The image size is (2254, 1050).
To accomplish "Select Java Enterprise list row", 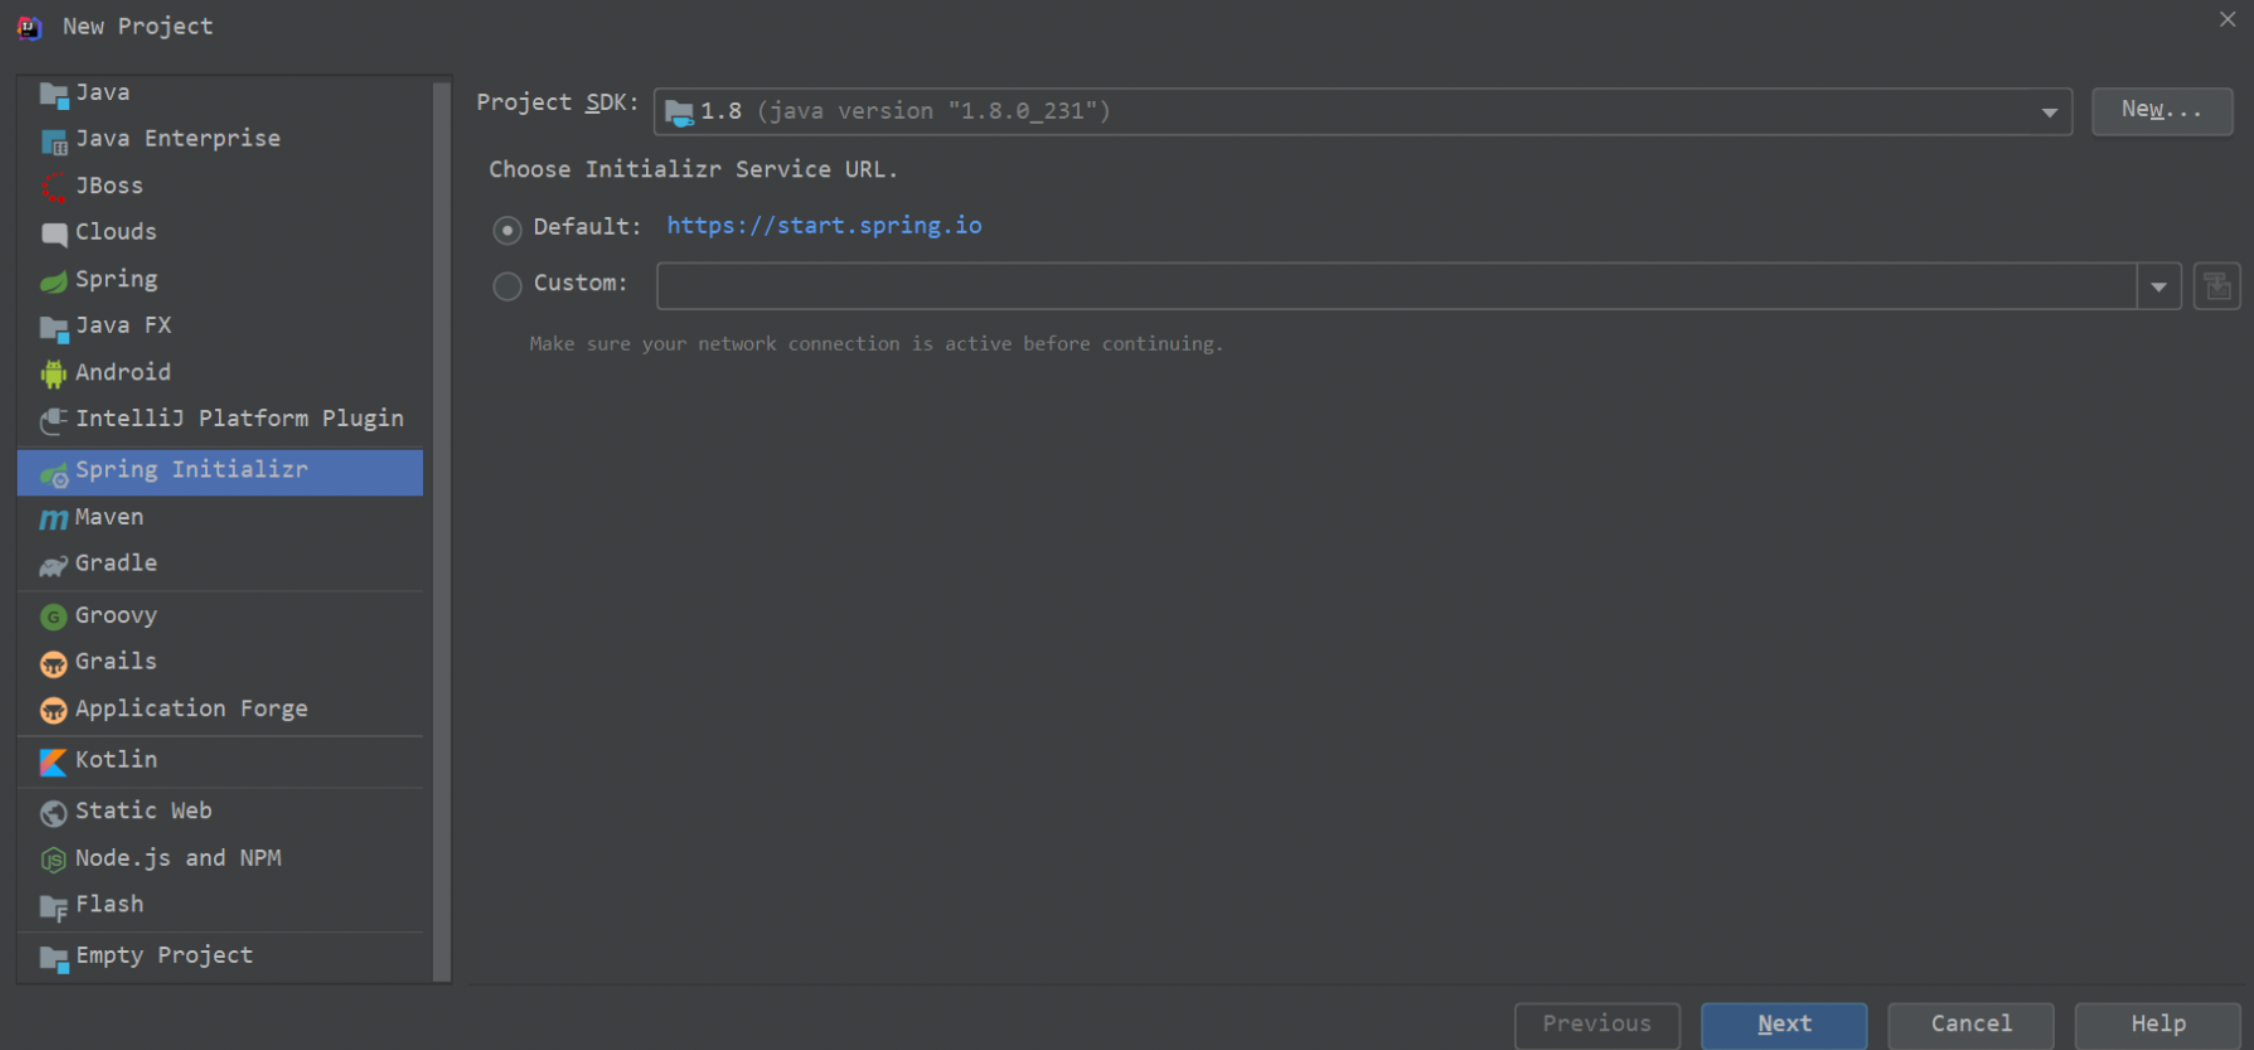I will click(220, 139).
